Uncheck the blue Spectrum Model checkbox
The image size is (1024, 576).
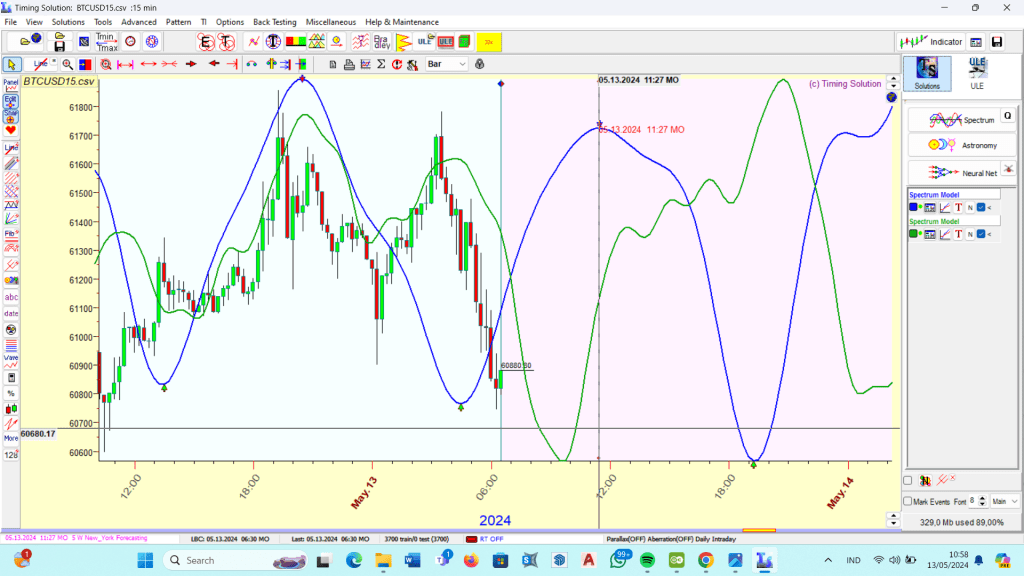coord(981,207)
